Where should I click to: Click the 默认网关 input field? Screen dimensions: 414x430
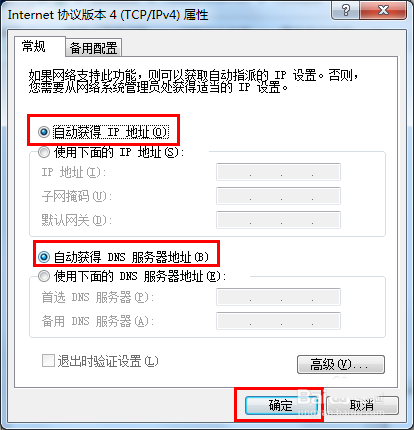[278, 220]
